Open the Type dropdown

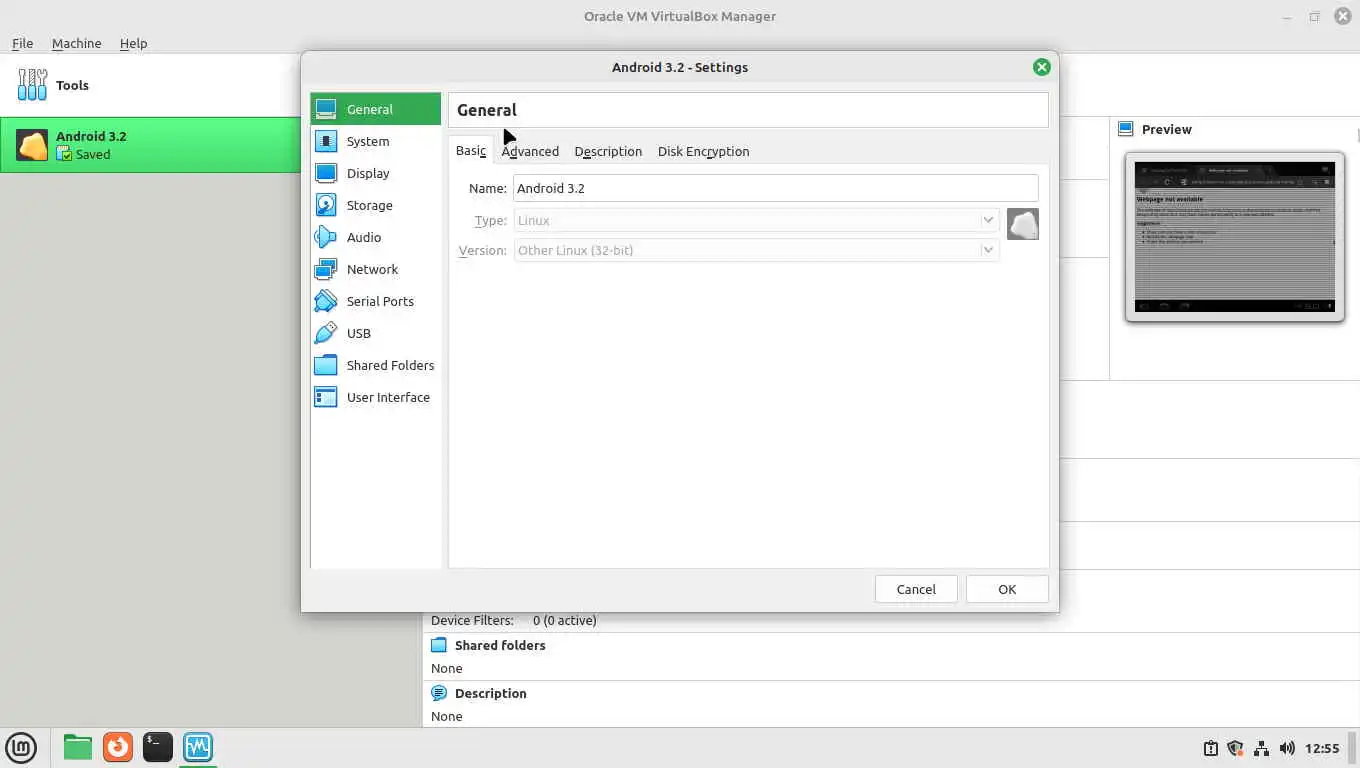pos(756,220)
